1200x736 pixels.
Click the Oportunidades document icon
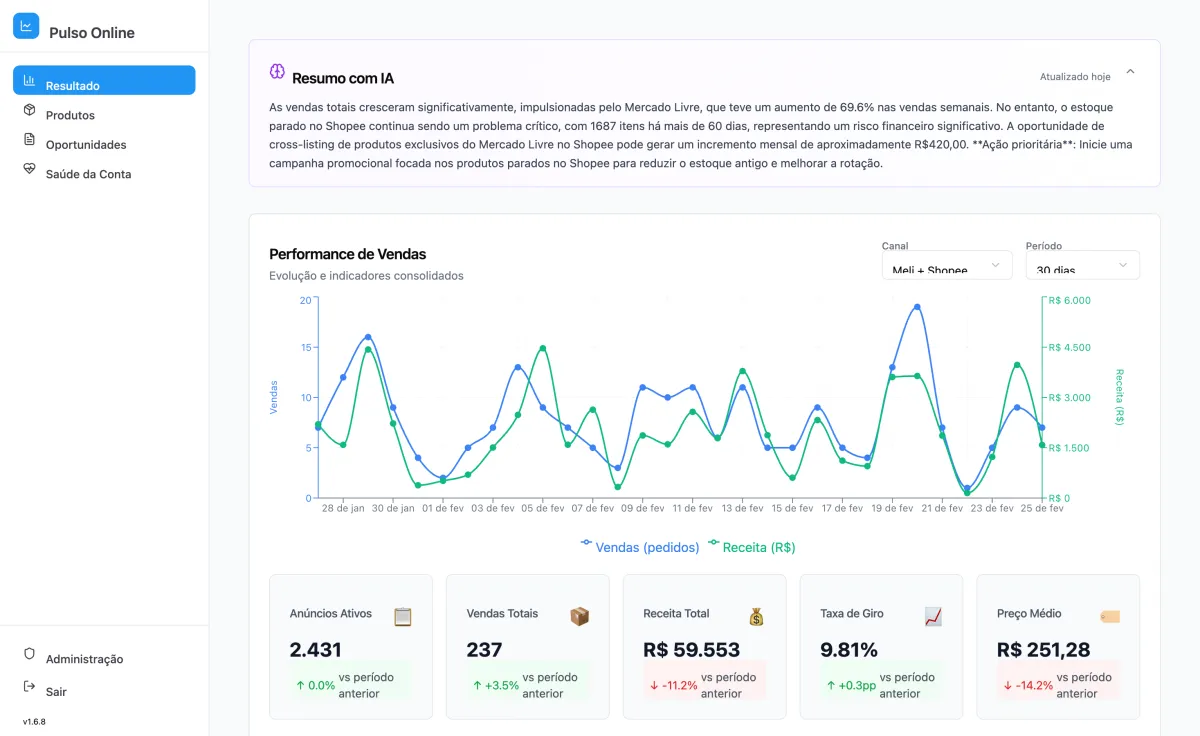[29, 139]
